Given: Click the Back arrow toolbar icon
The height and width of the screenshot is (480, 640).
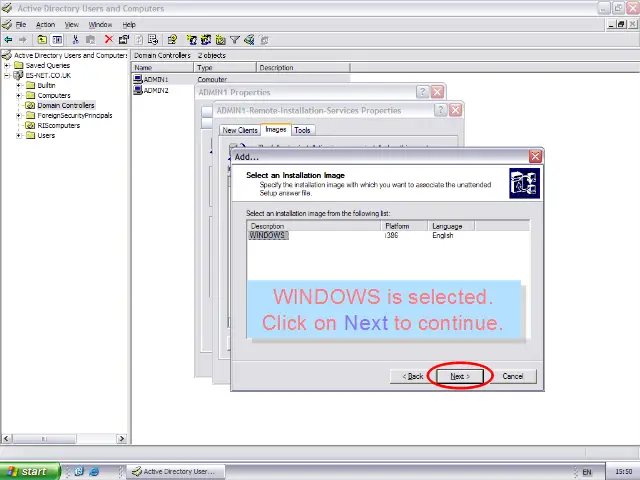Looking at the screenshot, I should click(8, 40).
